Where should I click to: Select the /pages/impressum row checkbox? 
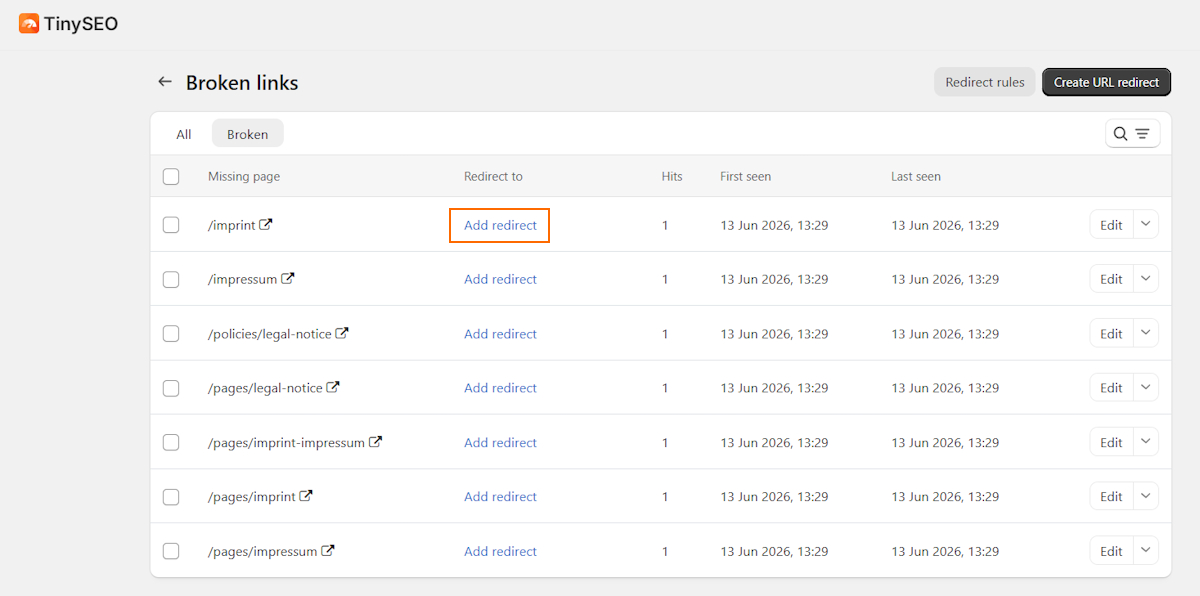[x=171, y=551]
